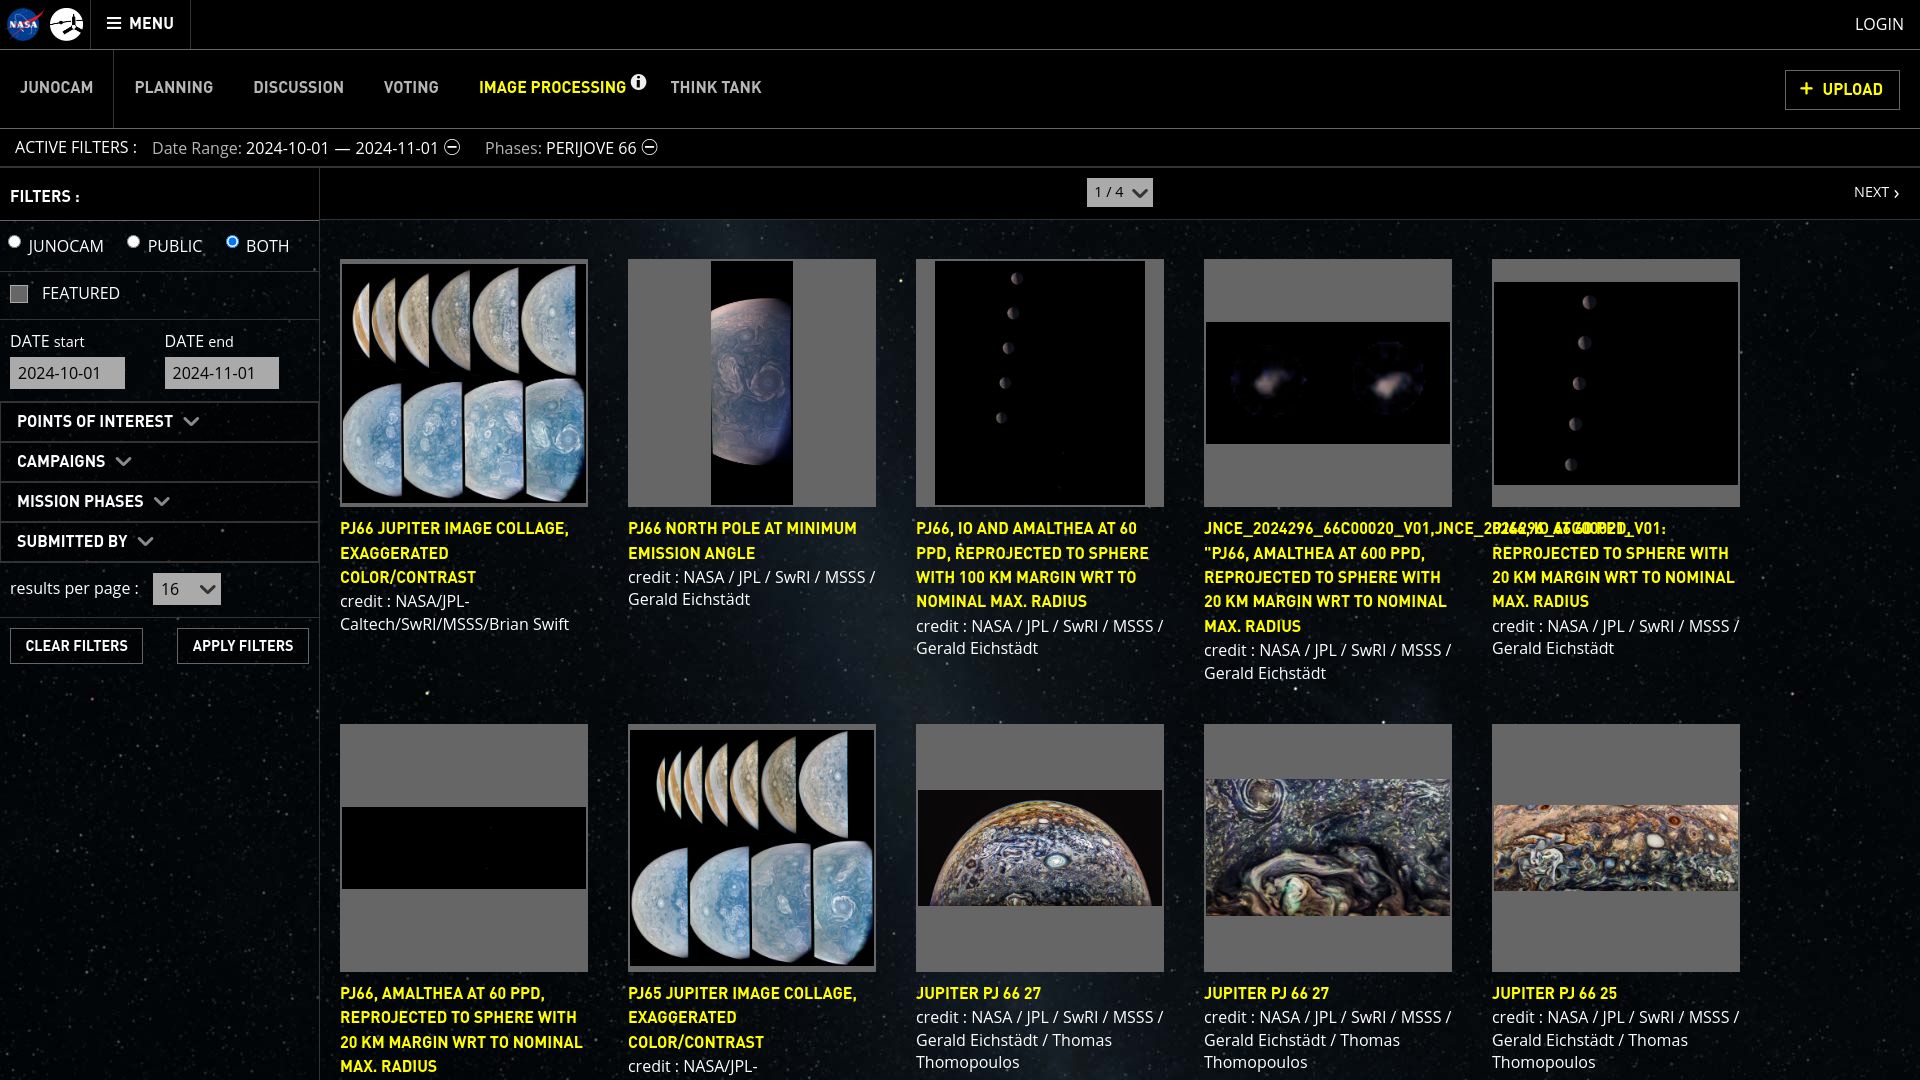This screenshot has width=1920, height=1080.
Task: Open Jupiter PJ 66 25 thumbnail
Action: pos(1616,848)
